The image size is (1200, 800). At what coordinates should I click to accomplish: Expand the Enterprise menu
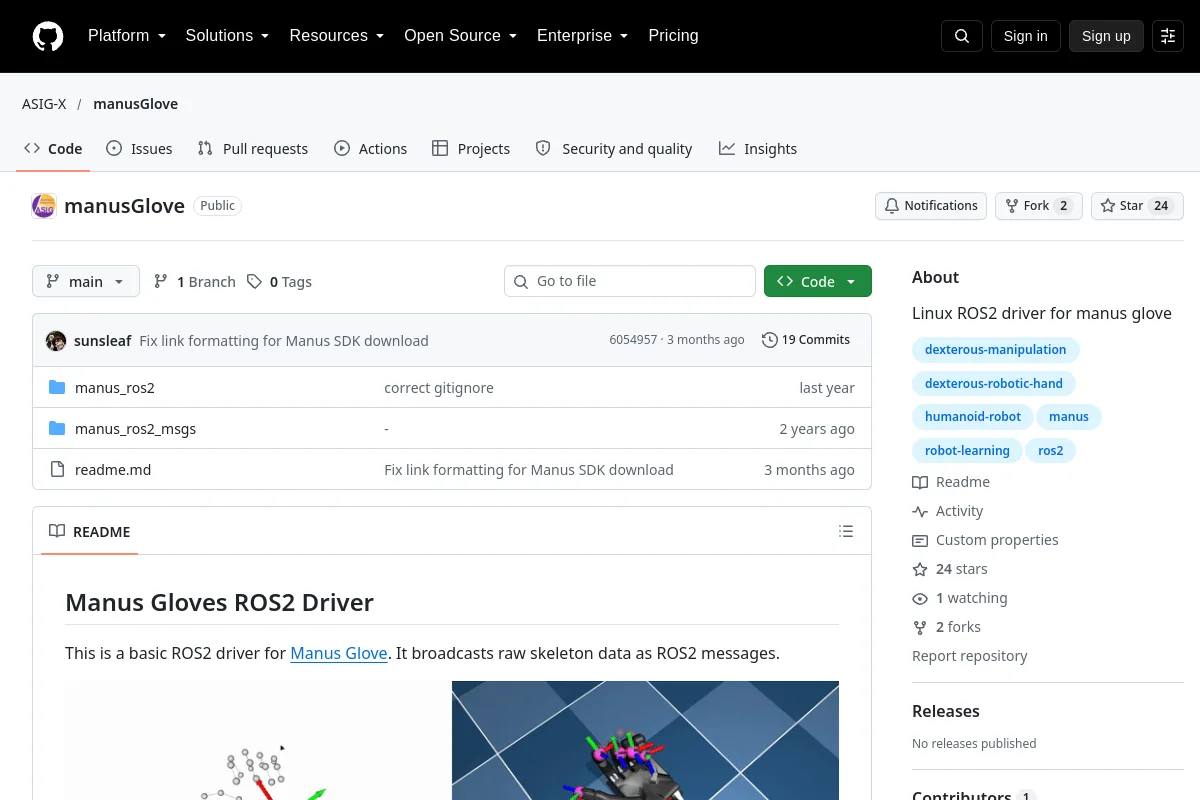(x=583, y=36)
